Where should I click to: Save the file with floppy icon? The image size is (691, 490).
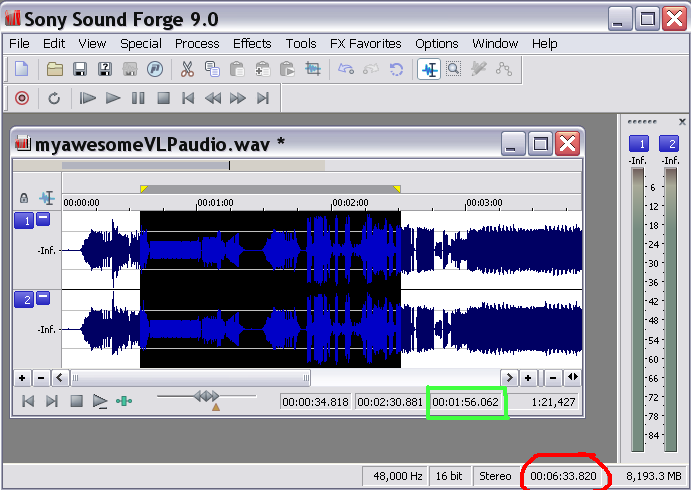pyautogui.click(x=80, y=69)
